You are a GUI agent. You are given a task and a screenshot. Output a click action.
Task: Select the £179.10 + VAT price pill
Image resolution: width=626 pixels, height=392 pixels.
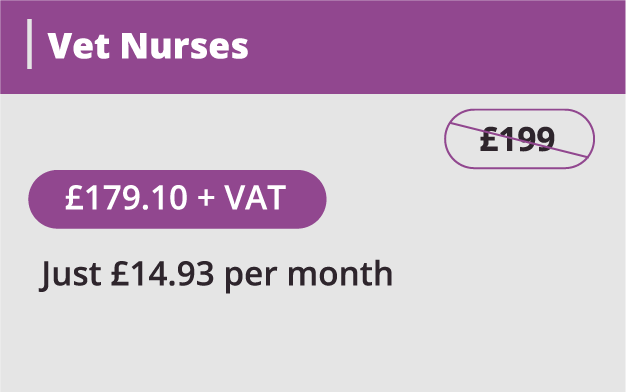pyautogui.click(x=177, y=199)
